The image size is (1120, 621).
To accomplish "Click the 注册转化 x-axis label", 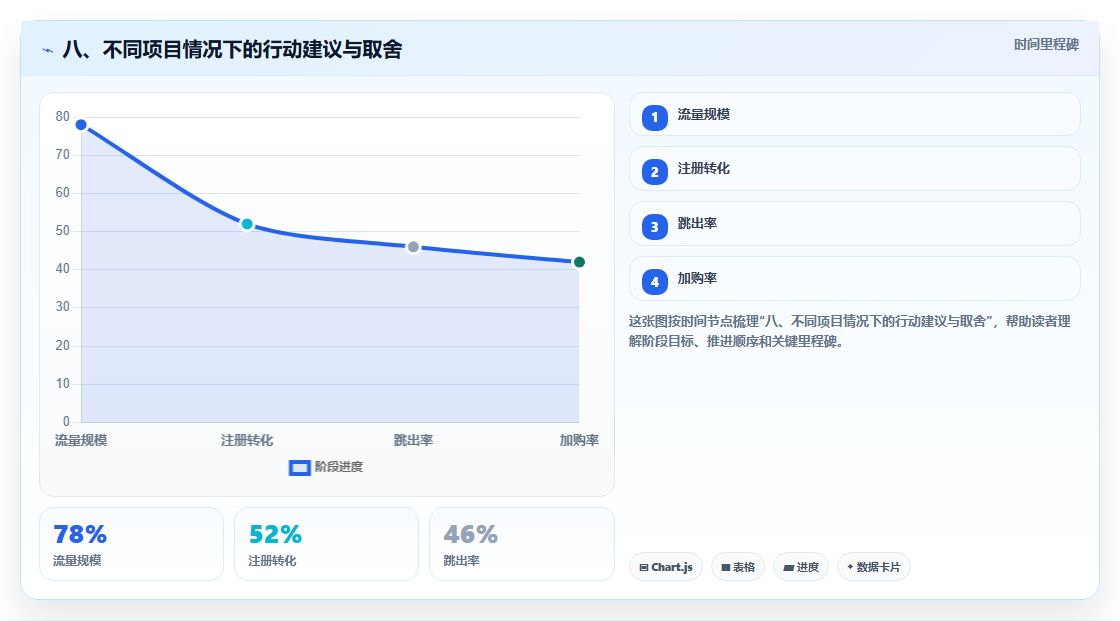I will pos(247,441).
